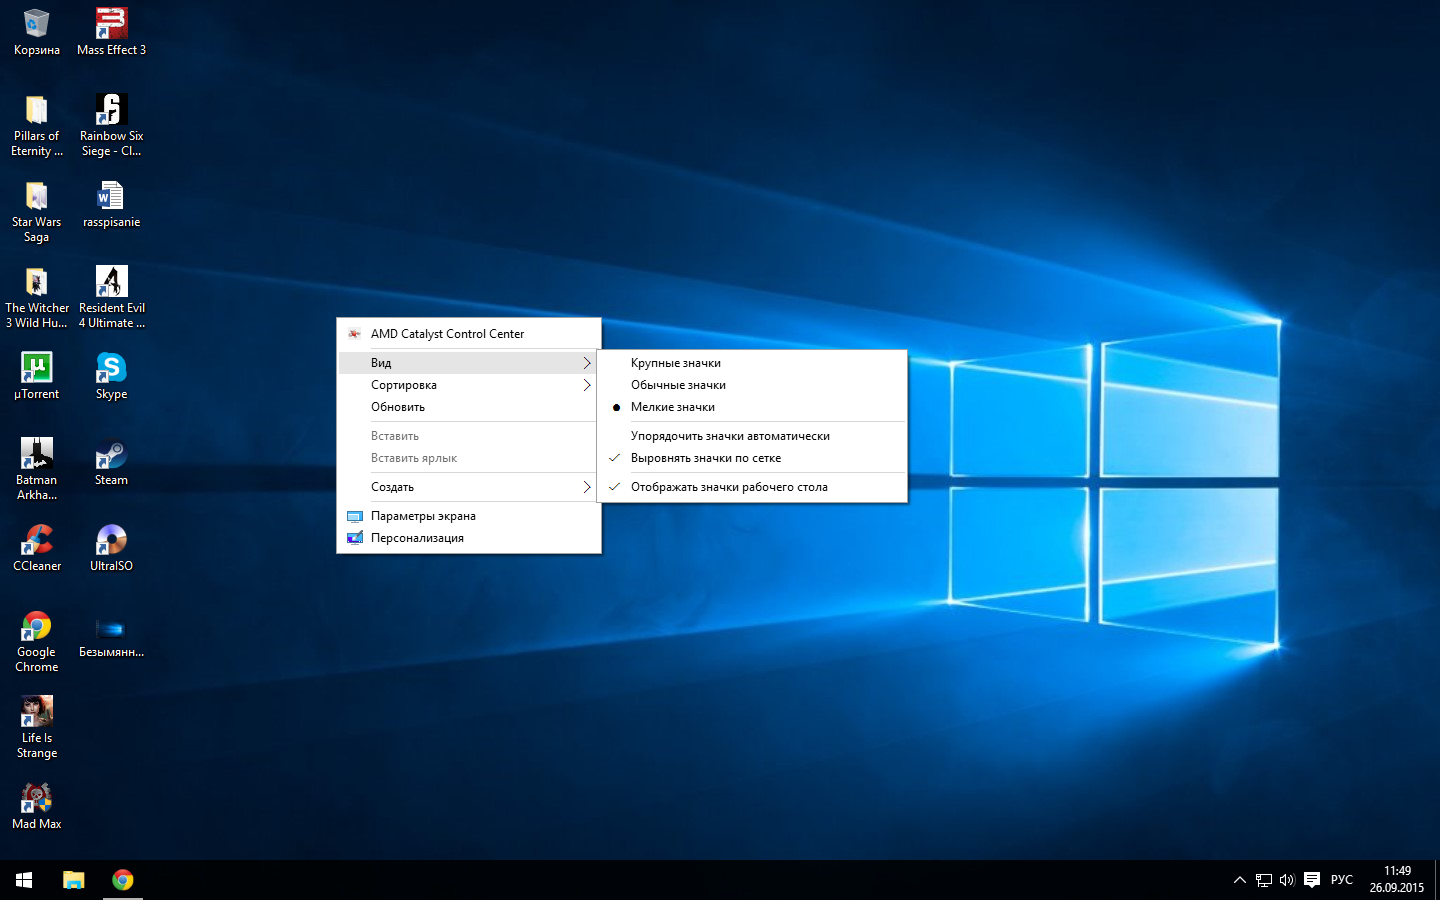Select Крупные значки icon size

point(752,363)
